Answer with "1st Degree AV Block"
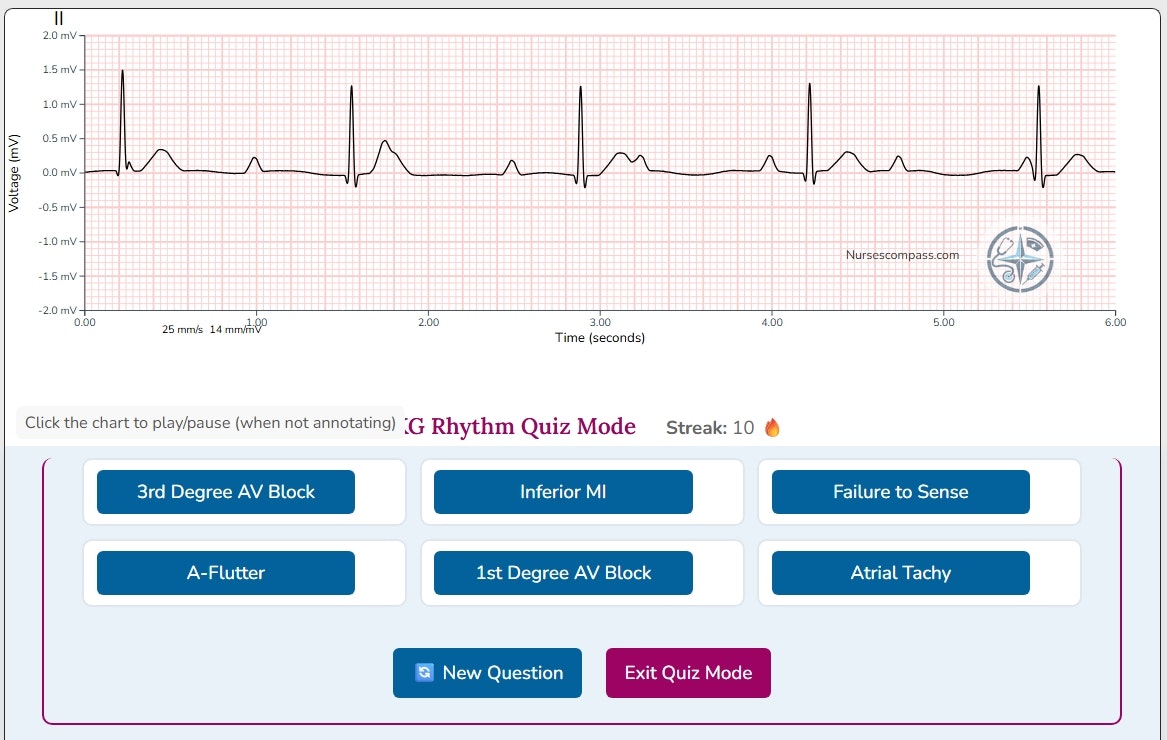 pos(562,573)
